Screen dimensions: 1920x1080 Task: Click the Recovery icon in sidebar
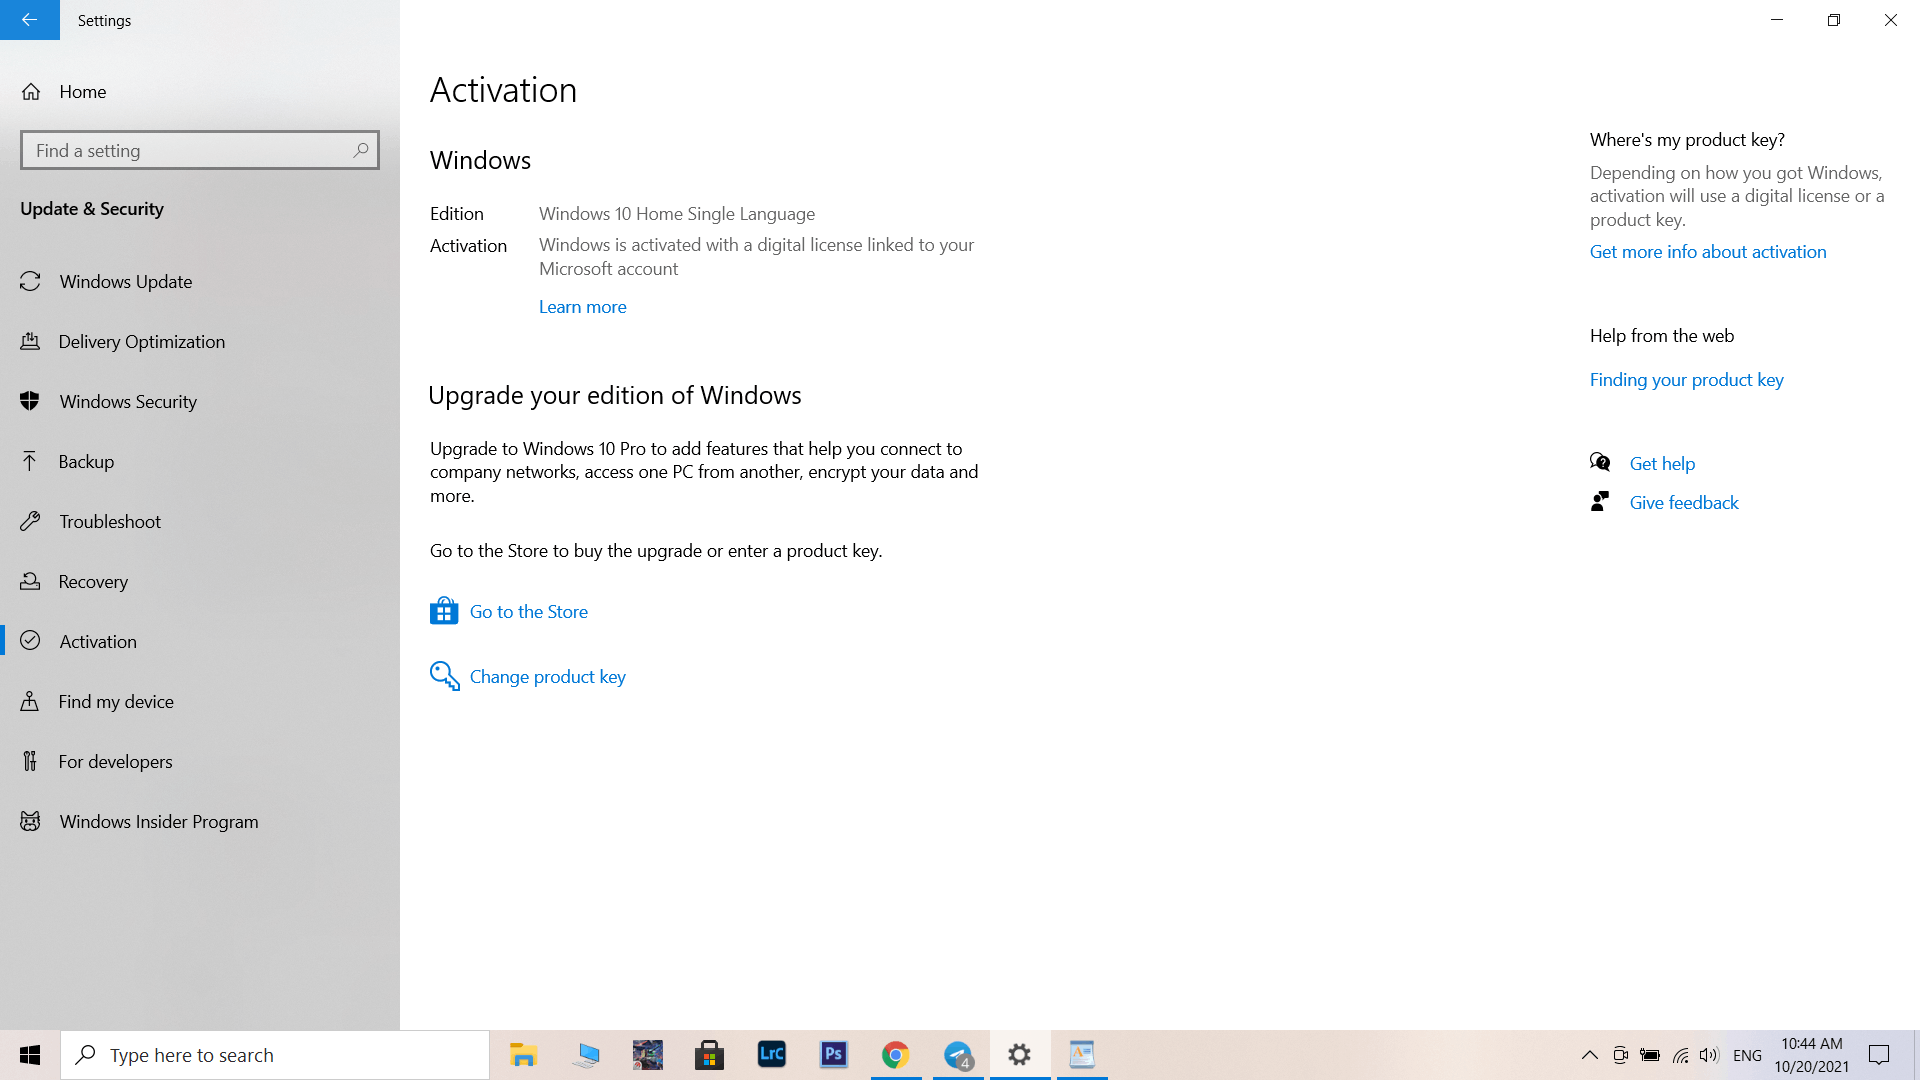point(30,581)
